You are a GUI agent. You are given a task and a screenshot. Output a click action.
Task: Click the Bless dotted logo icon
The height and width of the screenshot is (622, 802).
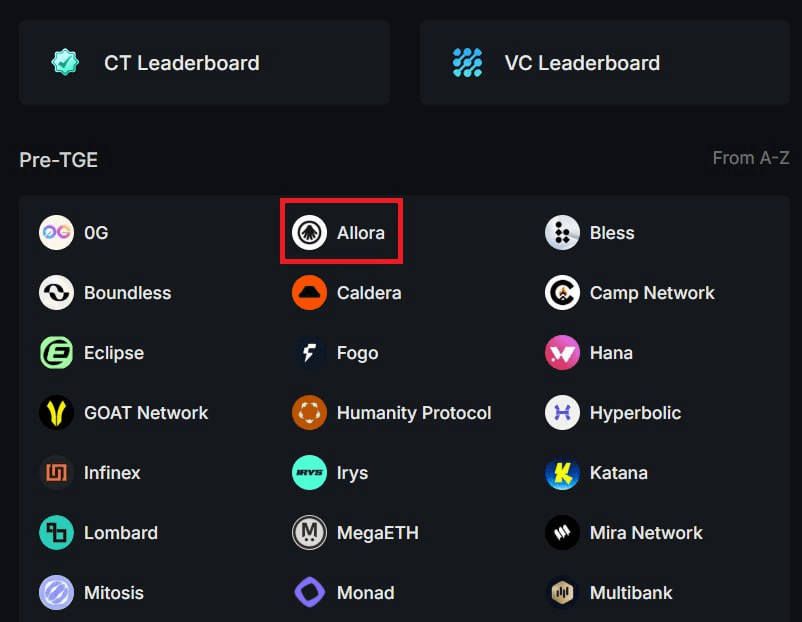(x=562, y=233)
